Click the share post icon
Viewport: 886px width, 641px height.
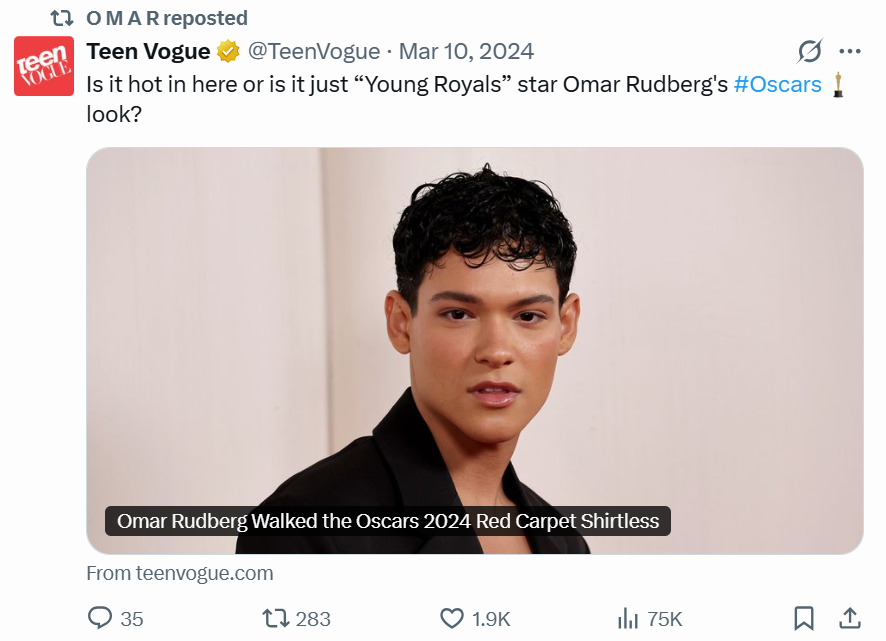pos(850,619)
